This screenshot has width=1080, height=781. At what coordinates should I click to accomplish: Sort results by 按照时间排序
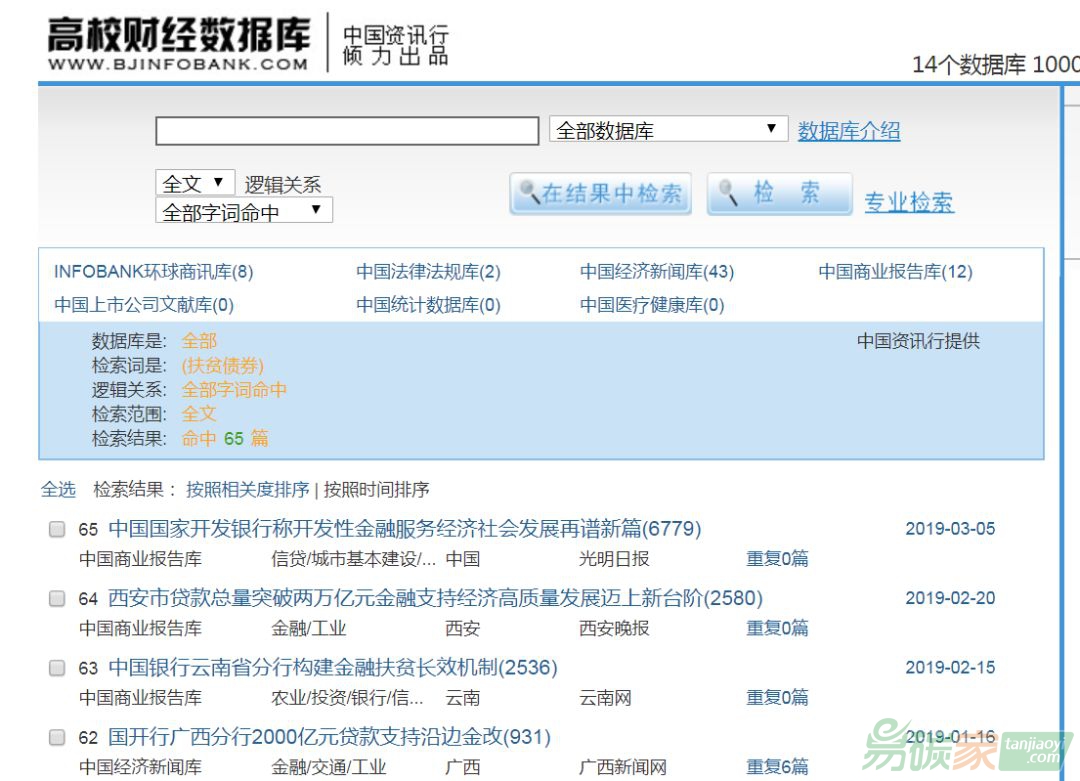[x=376, y=490]
